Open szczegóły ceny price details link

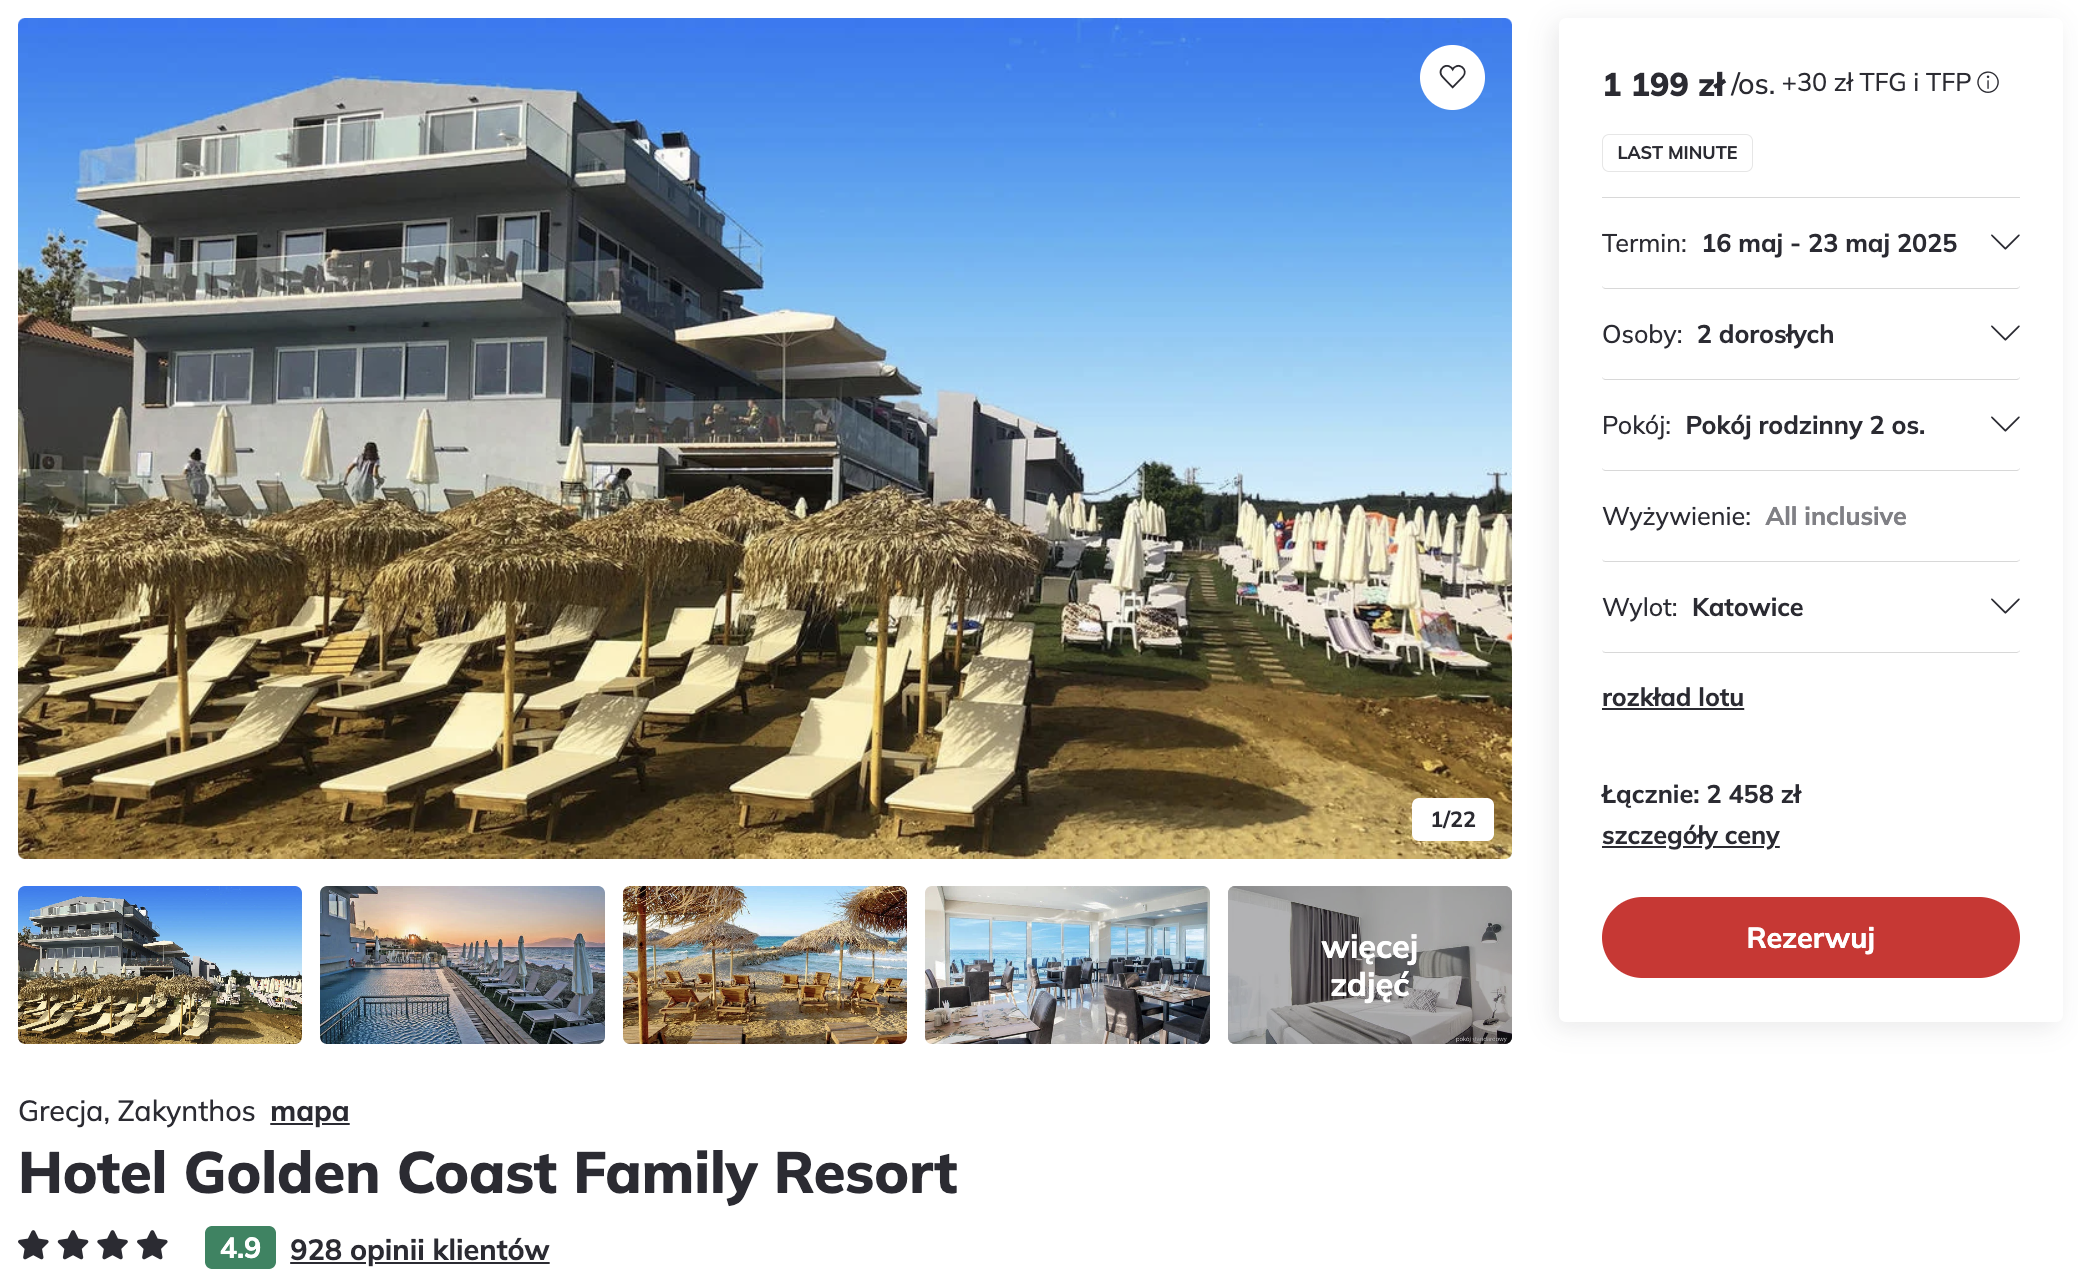pyautogui.click(x=1690, y=835)
